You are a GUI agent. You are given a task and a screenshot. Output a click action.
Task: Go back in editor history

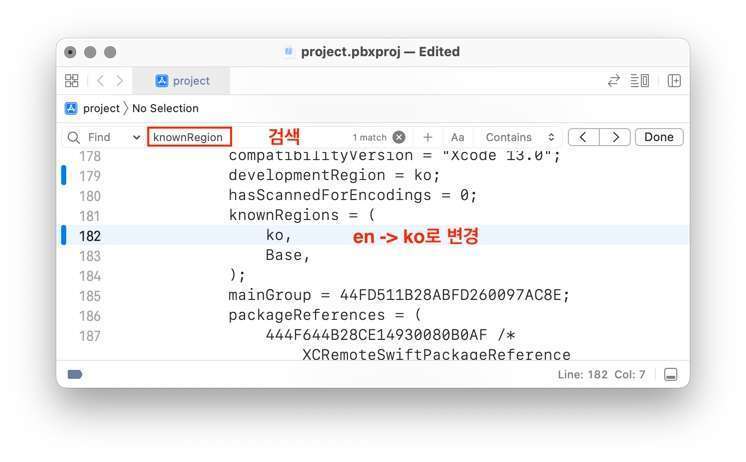(x=100, y=81)
